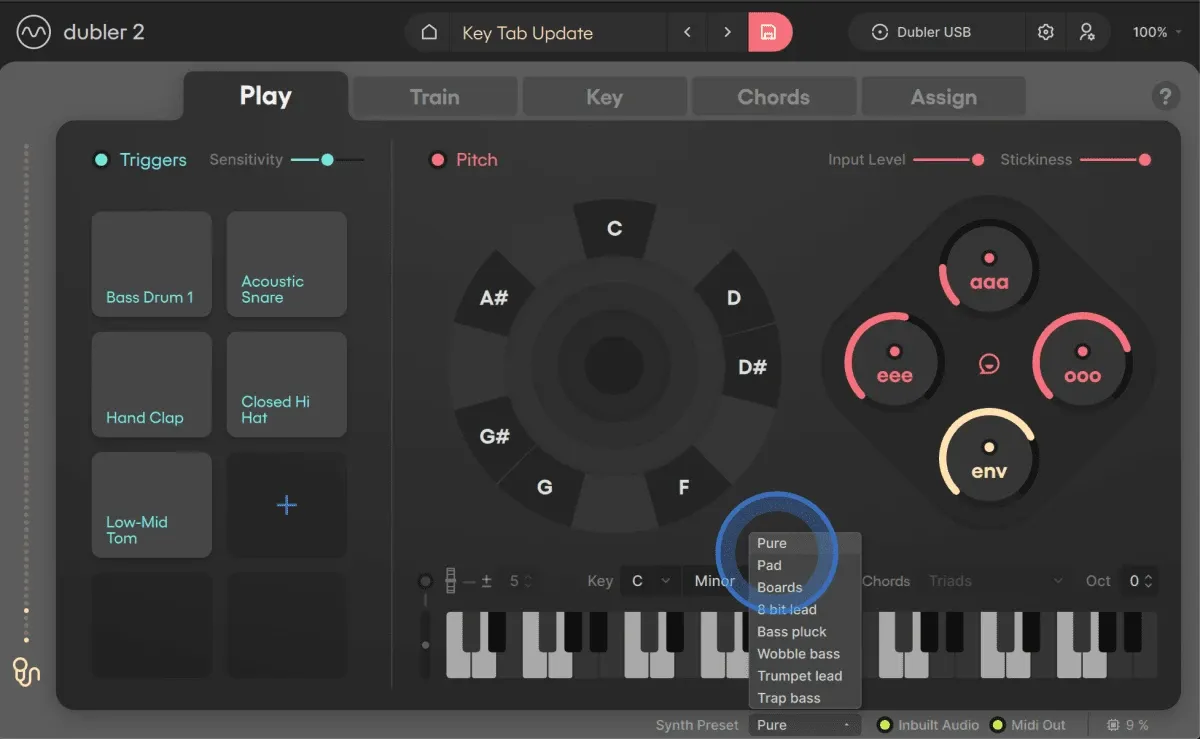Click the Key Tab Update preset name

coord(527,33)
